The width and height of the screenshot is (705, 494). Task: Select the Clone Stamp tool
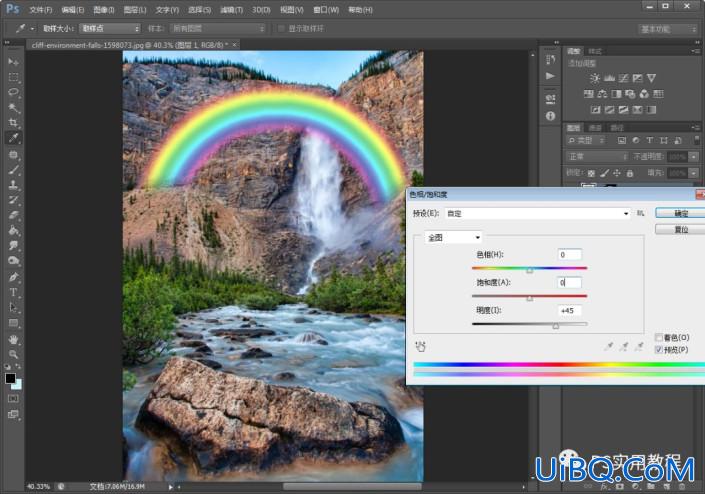pos(13,185)
